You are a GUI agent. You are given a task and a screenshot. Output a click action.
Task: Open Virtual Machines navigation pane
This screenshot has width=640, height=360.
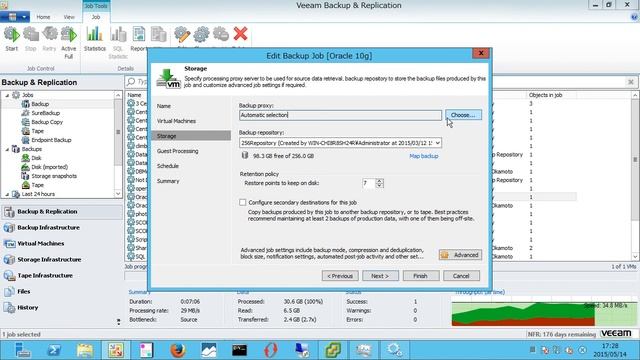(40, 243)
